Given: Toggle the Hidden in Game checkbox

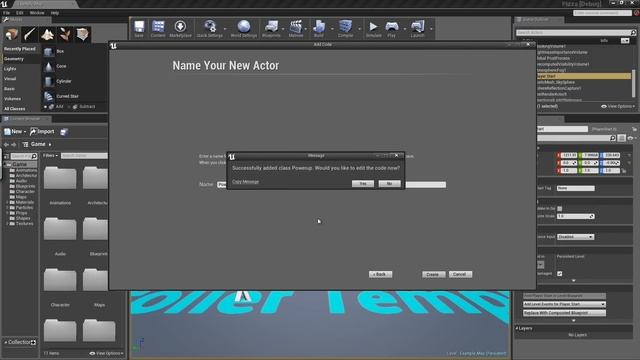Looking at the screenshot, I should (560, 209).
